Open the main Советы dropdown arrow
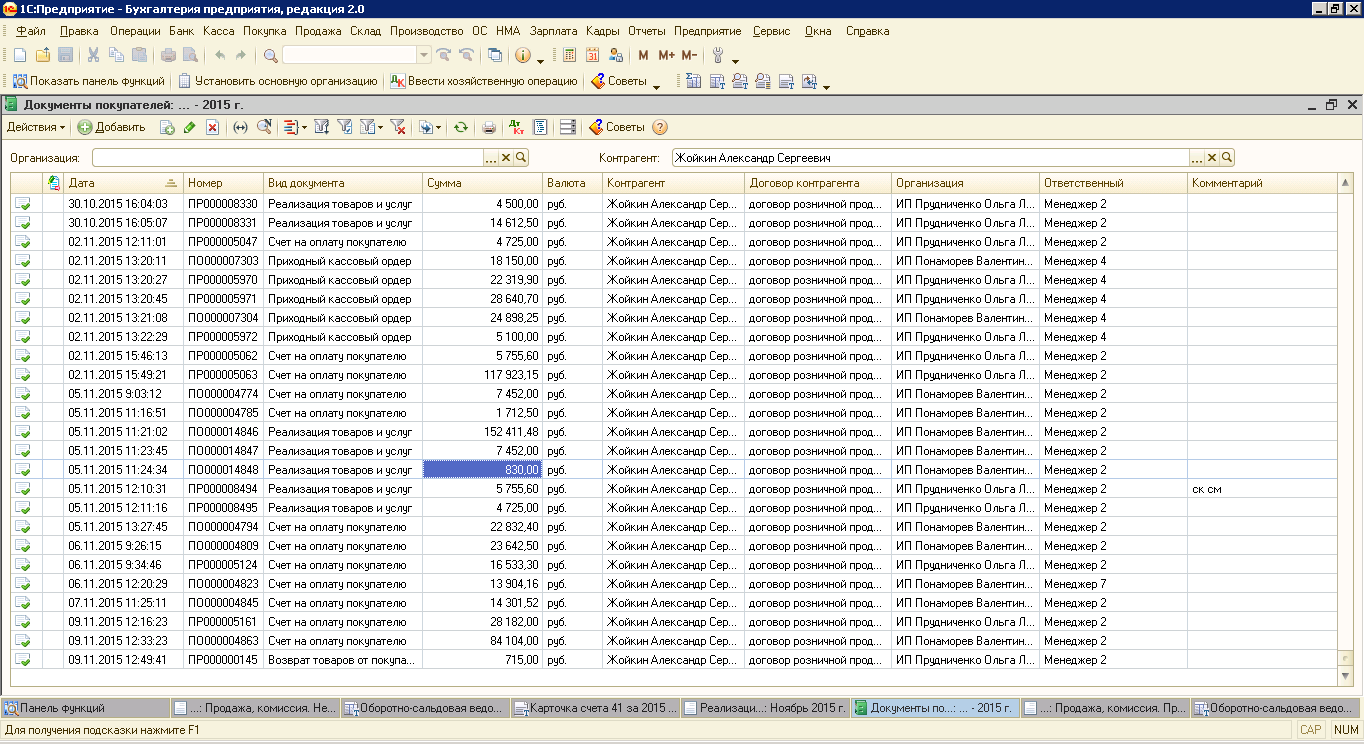The image size is (1364, 744). (656, 87)
